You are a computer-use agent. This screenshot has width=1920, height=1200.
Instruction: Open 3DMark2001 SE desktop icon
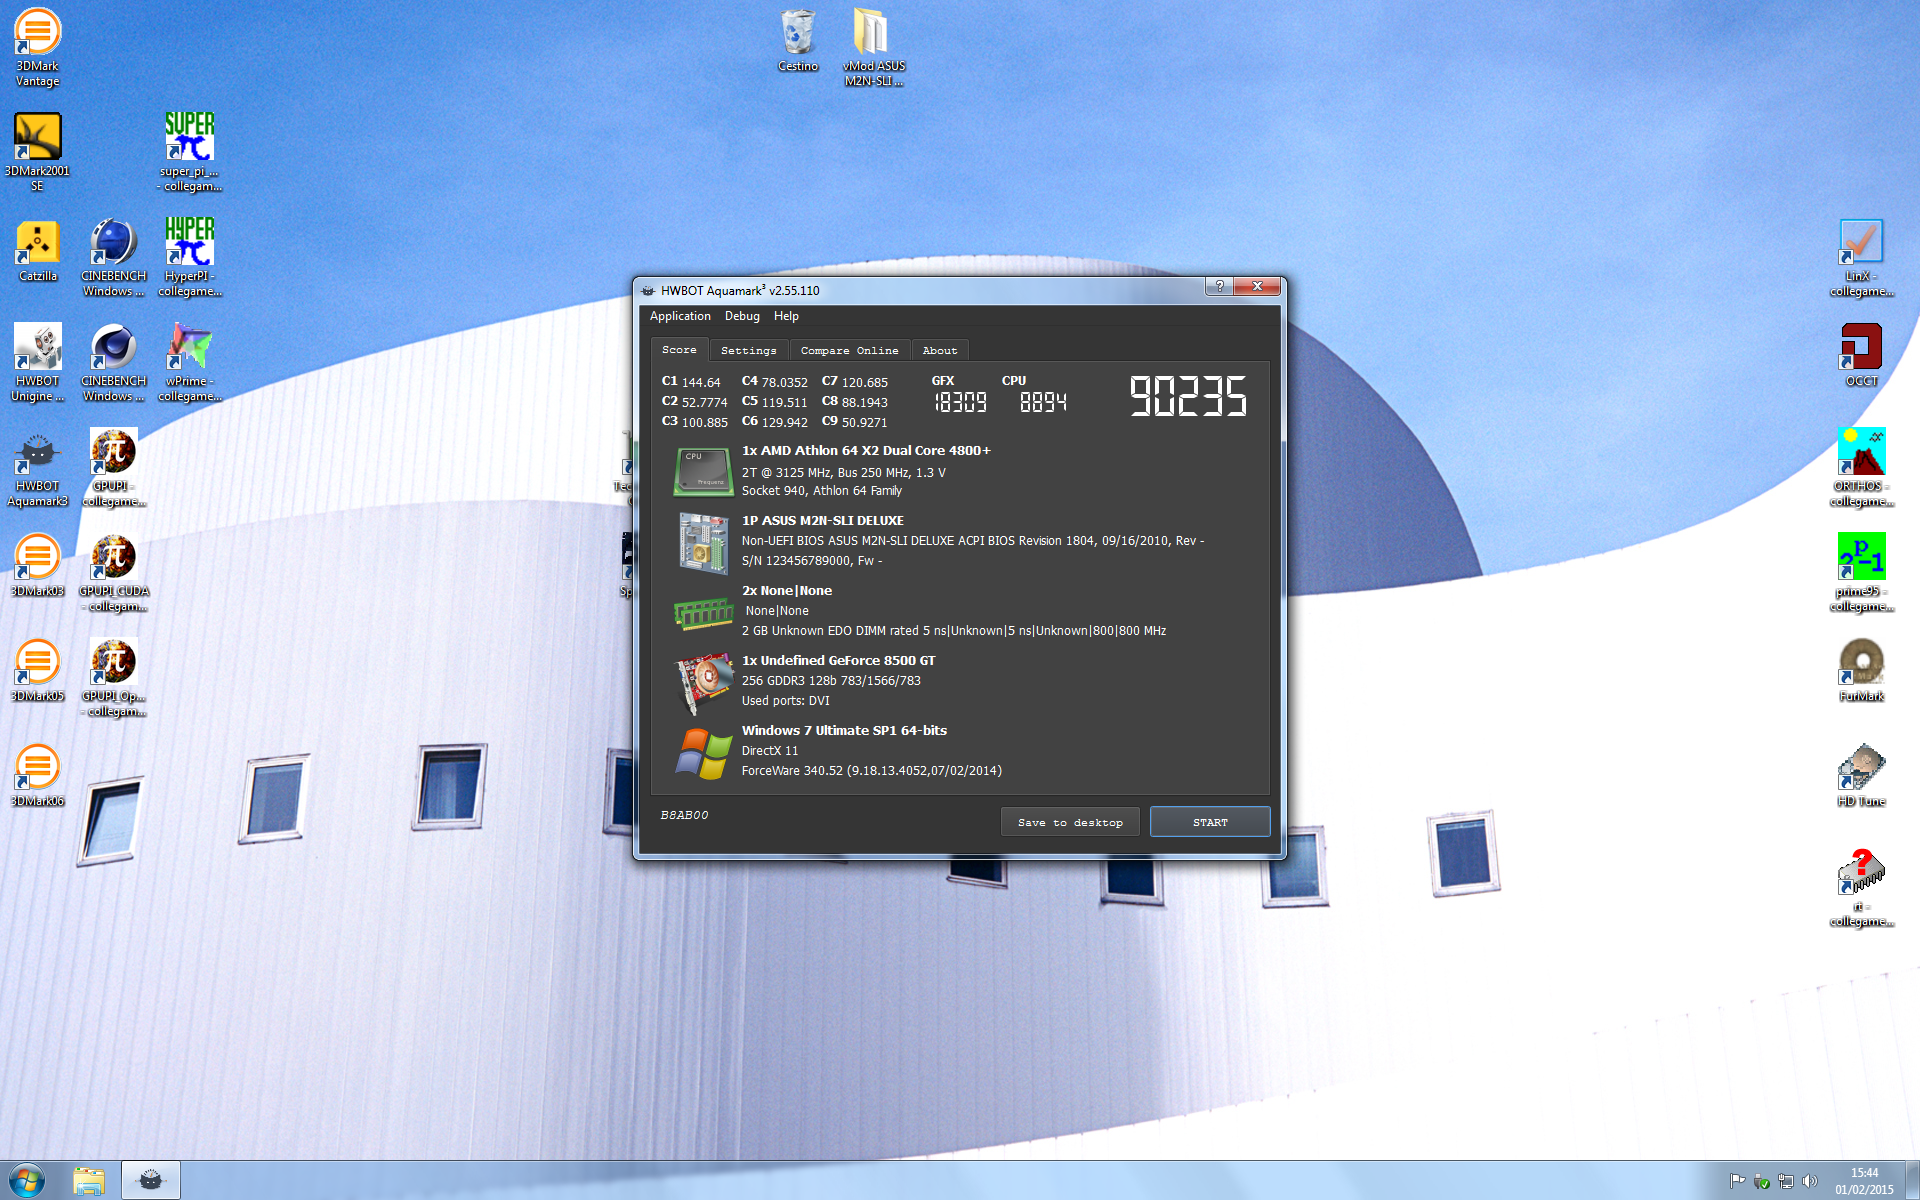click(x=37, y=152)
